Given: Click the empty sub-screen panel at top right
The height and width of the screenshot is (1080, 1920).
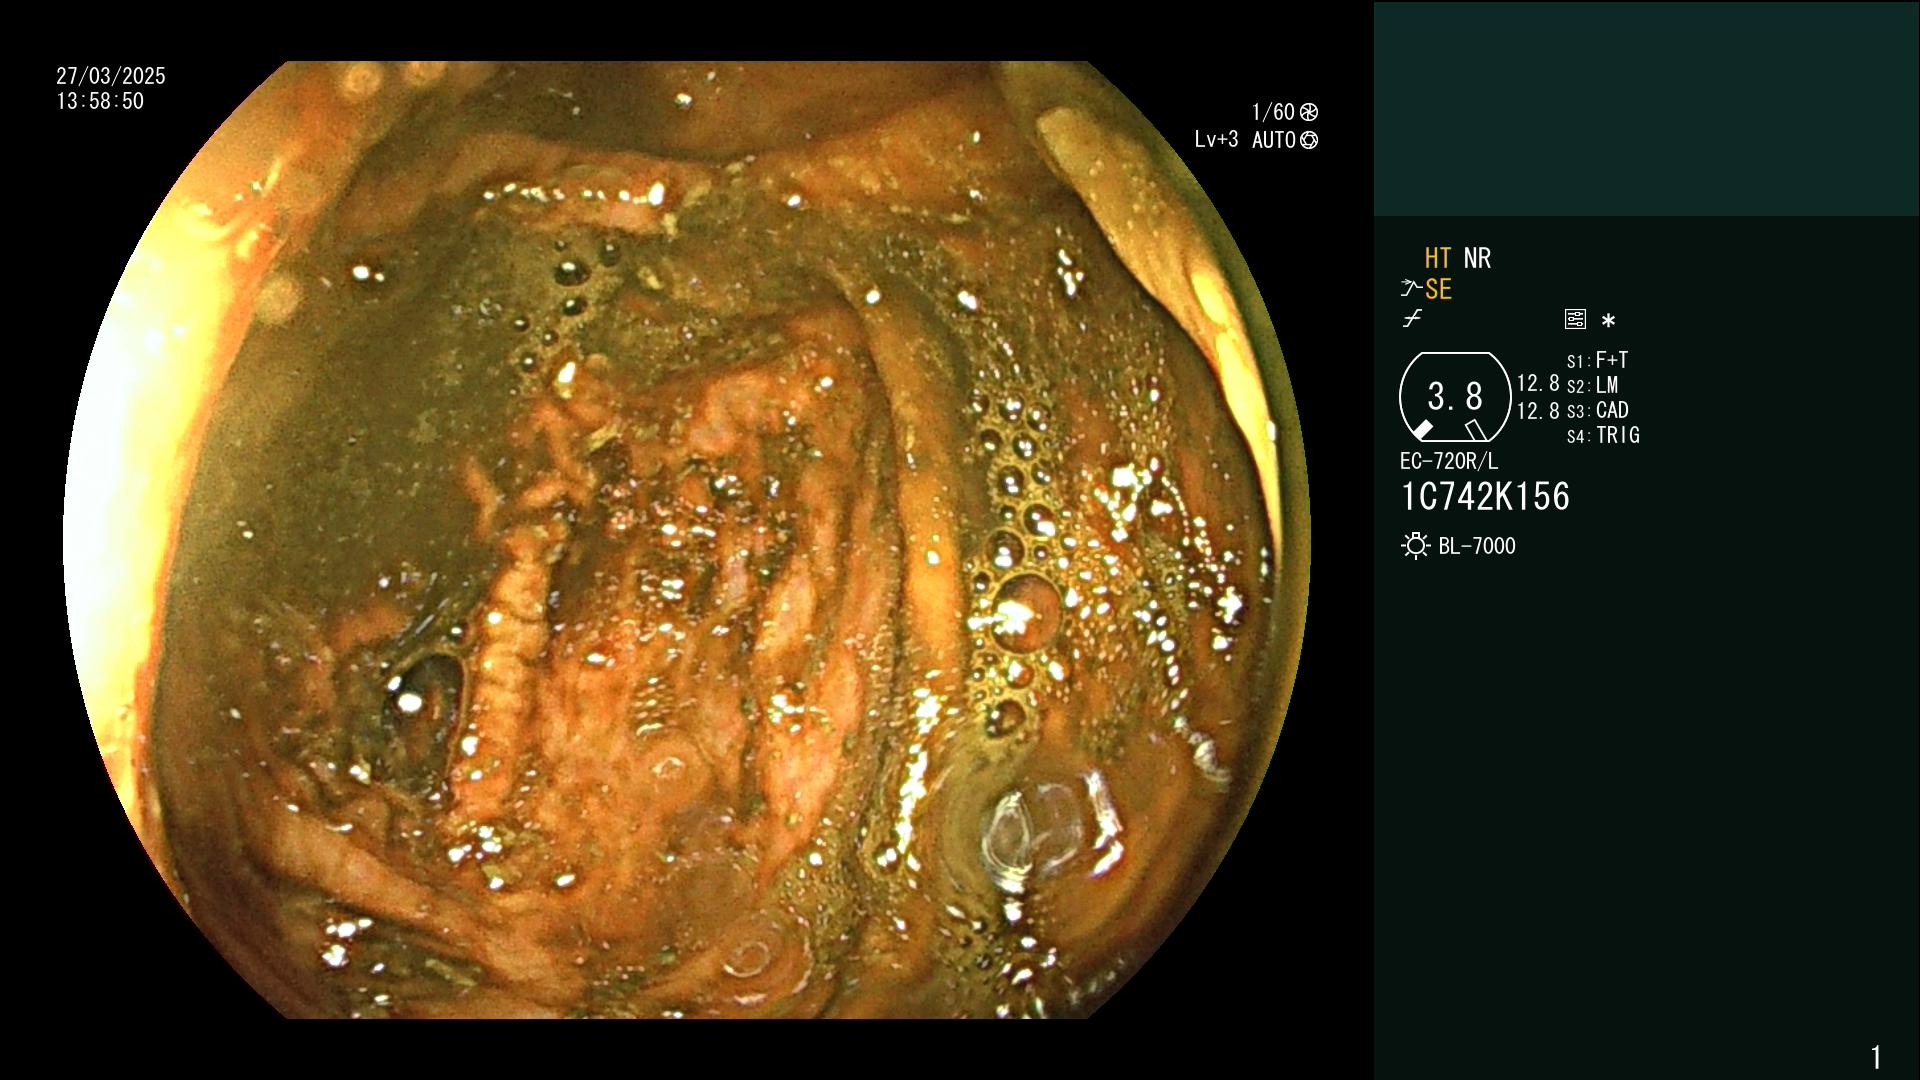Looking at the screenshot, I should pos(1646,108).
